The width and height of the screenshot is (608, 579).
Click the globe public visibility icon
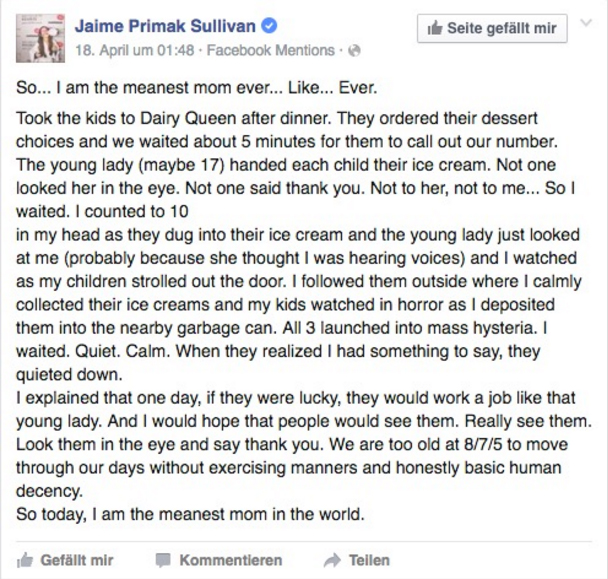click(354, 51)
